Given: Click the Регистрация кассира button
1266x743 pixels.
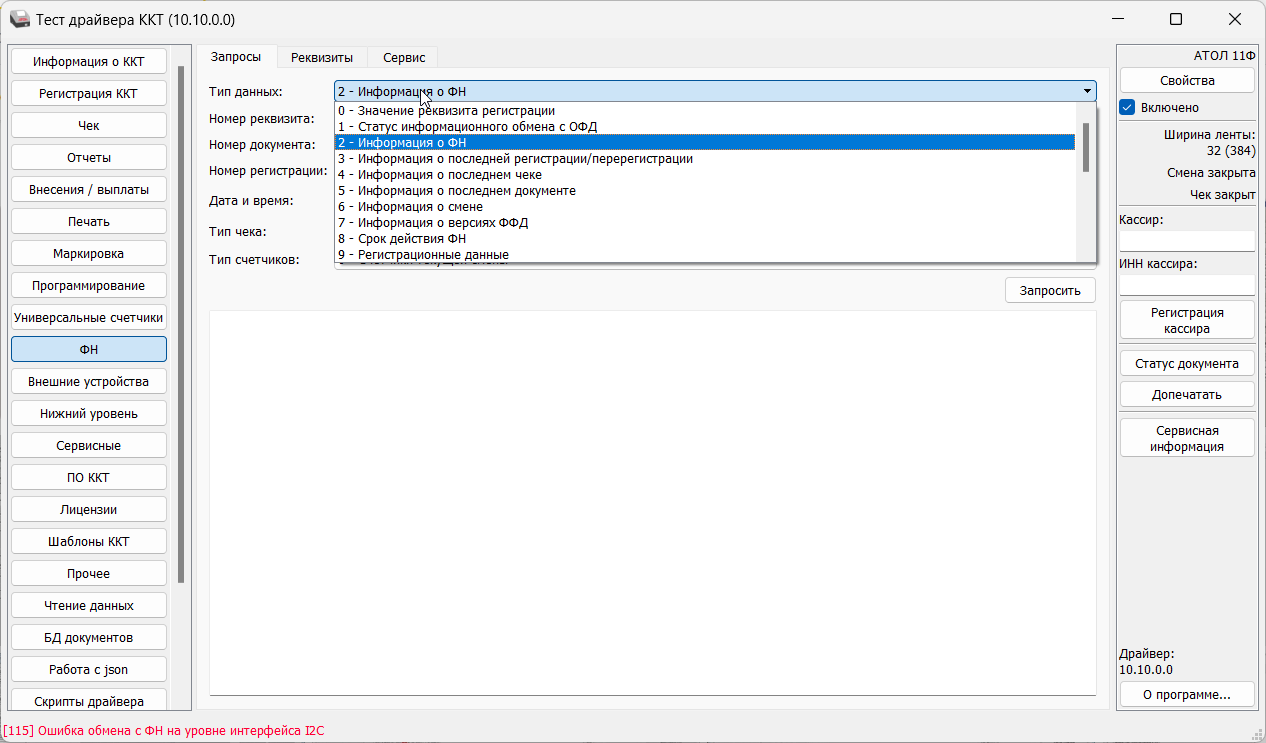Looking at the screenshot, I should pos(1187,320).
